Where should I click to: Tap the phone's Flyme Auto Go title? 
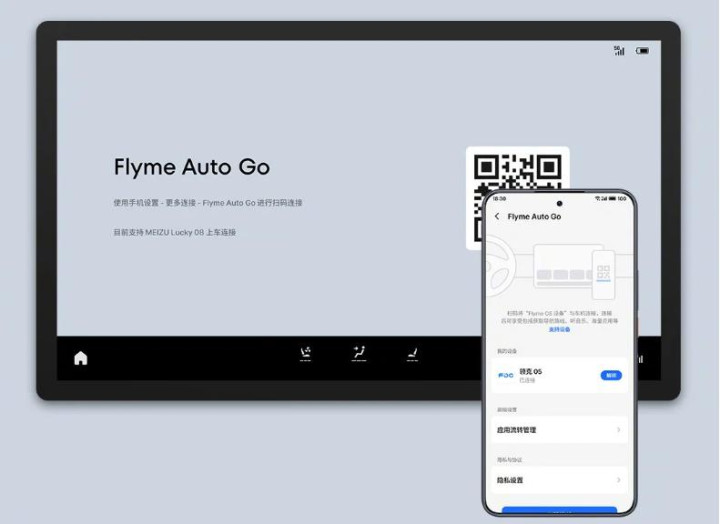534,216
